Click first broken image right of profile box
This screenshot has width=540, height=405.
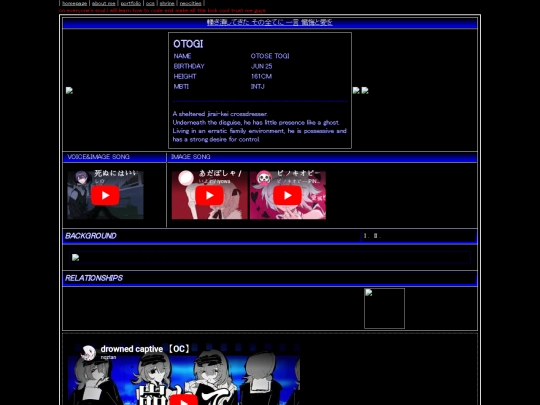click(x=356, y=91)
